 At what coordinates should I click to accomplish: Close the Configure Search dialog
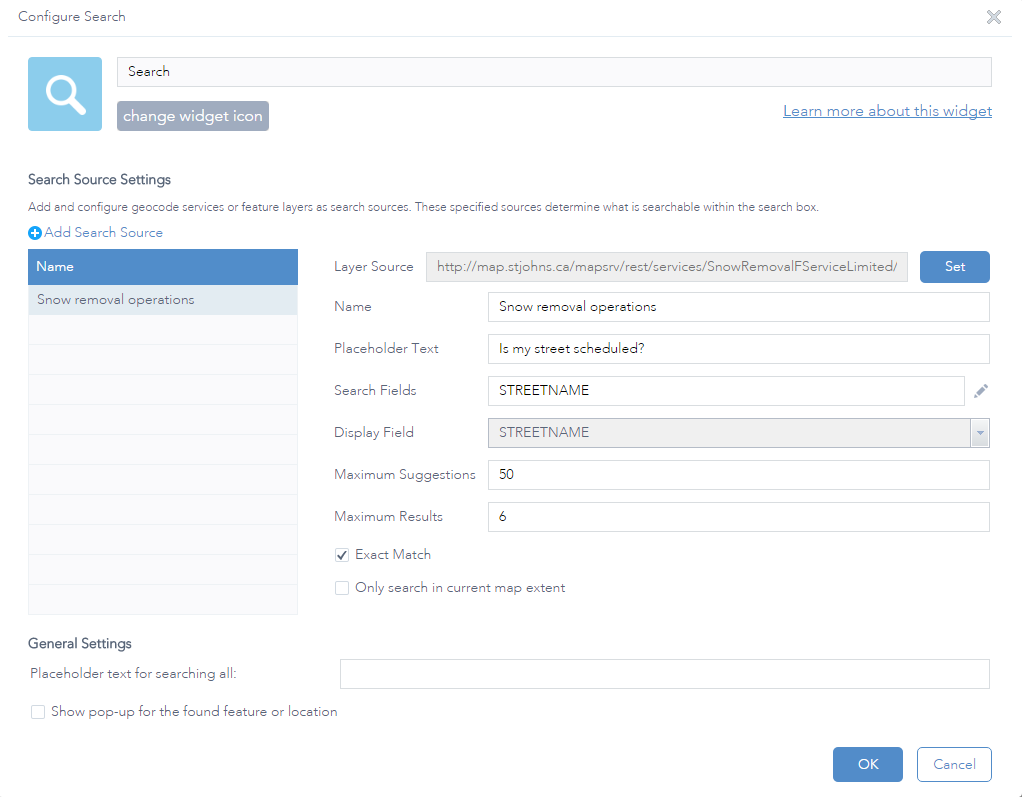[993, 17]
